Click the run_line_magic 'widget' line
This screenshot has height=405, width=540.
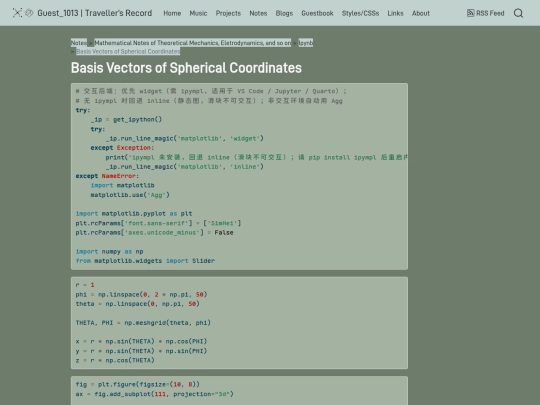coord(185,138)
